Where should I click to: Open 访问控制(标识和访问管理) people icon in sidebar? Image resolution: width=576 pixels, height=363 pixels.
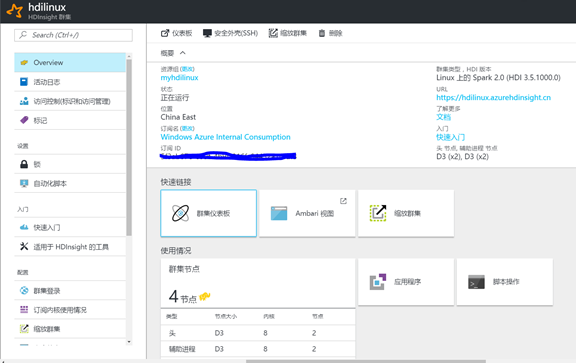point(24,101)
